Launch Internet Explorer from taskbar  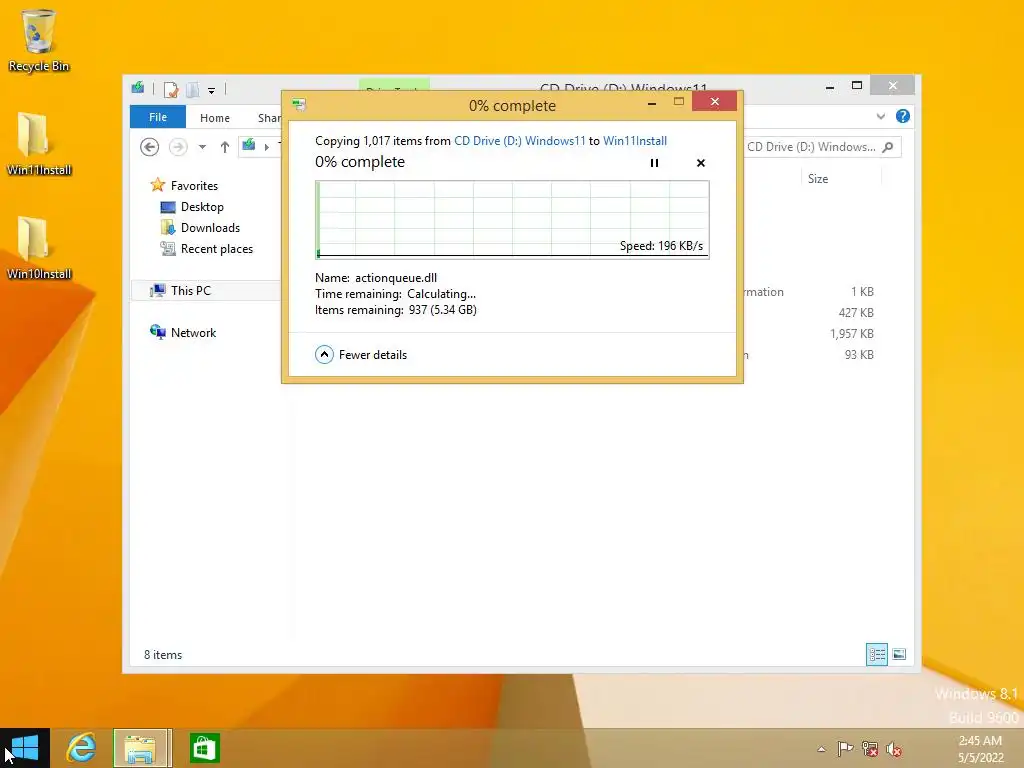pyautogui.click(x=81, y=748)
